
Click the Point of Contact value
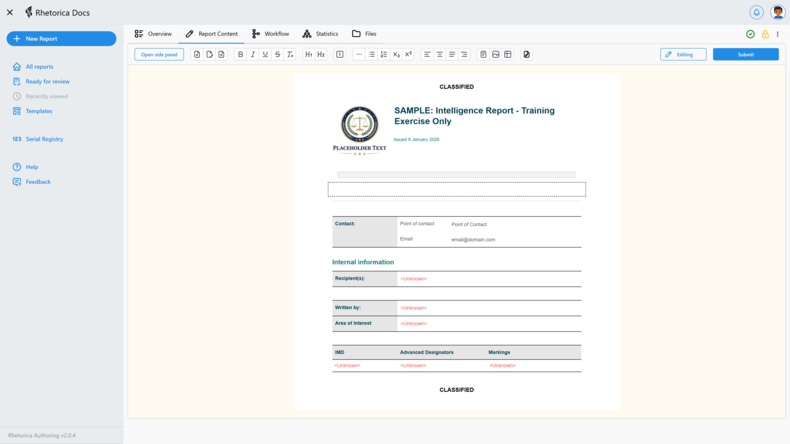click(469, 224)
